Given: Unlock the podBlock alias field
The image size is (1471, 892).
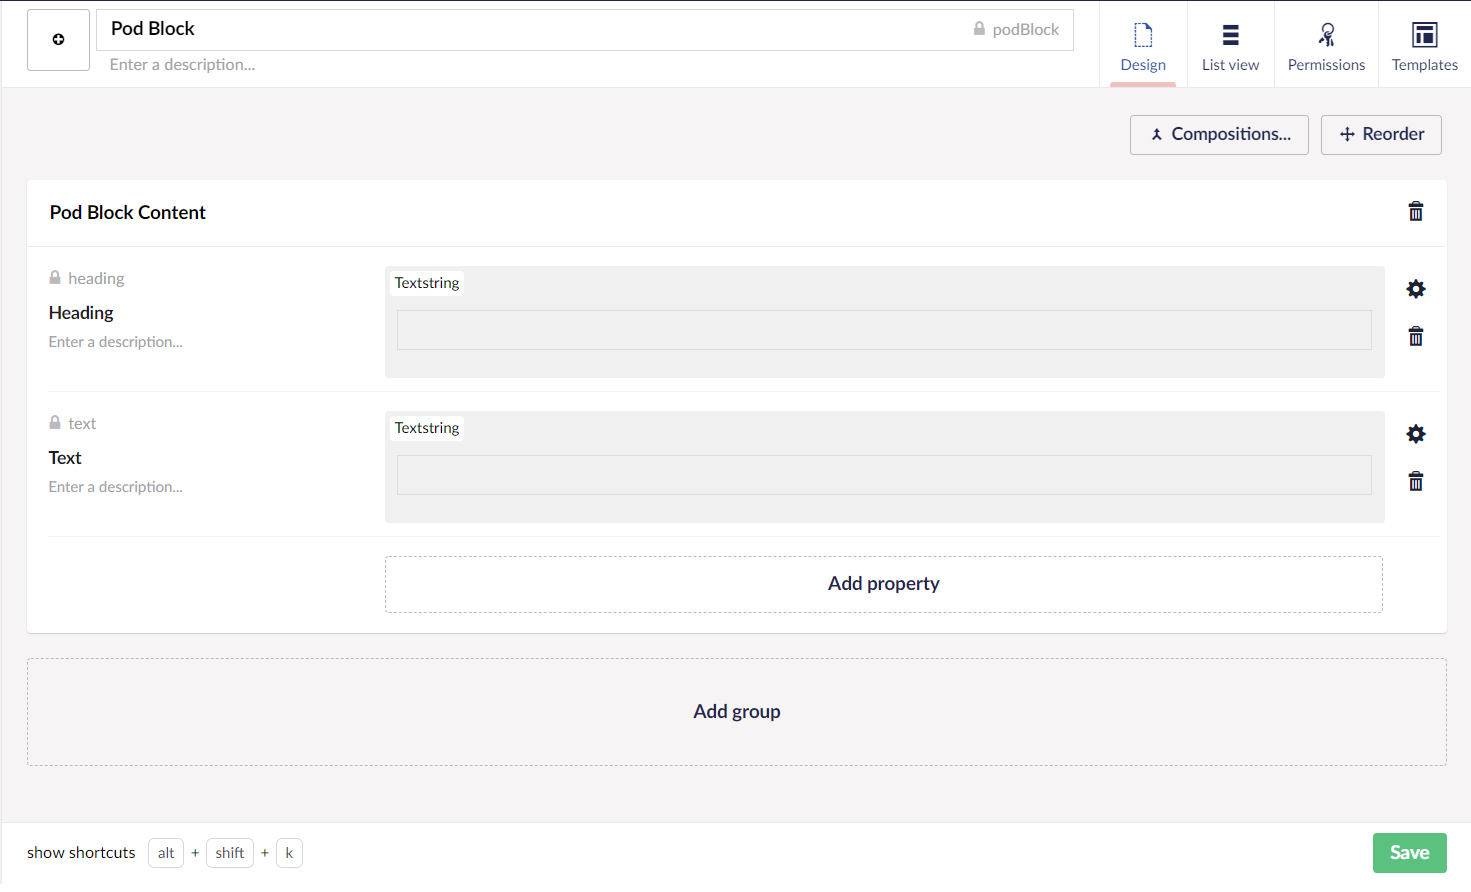Looking at the screenshot, I should pyautogui.click(x=979, y=29).
